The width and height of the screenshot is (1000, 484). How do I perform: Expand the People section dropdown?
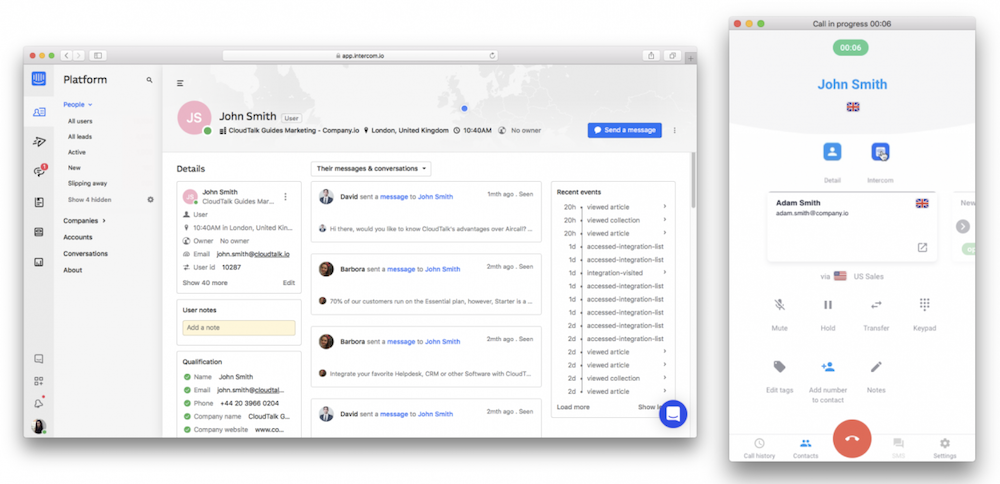(x=78, y=105)
